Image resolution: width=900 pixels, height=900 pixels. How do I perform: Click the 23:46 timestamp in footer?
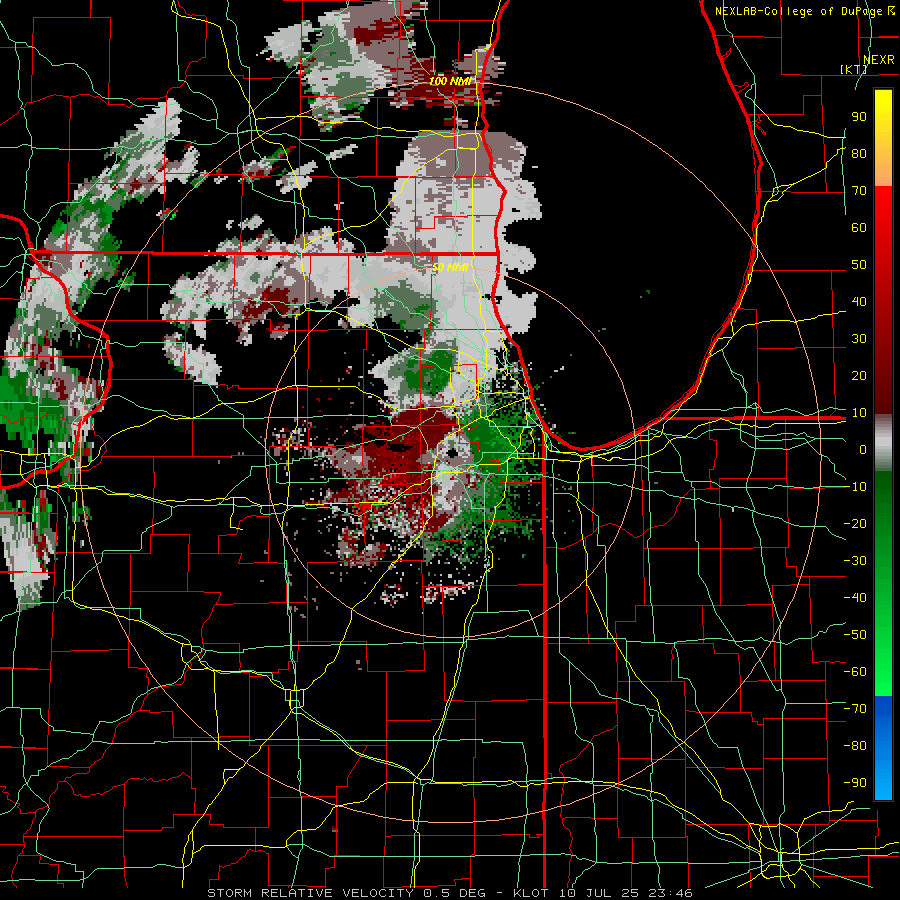click(x=672, y=893)
